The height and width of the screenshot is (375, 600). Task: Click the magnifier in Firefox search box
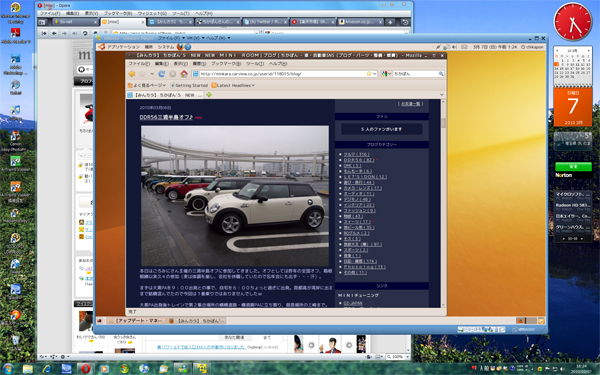441,74
